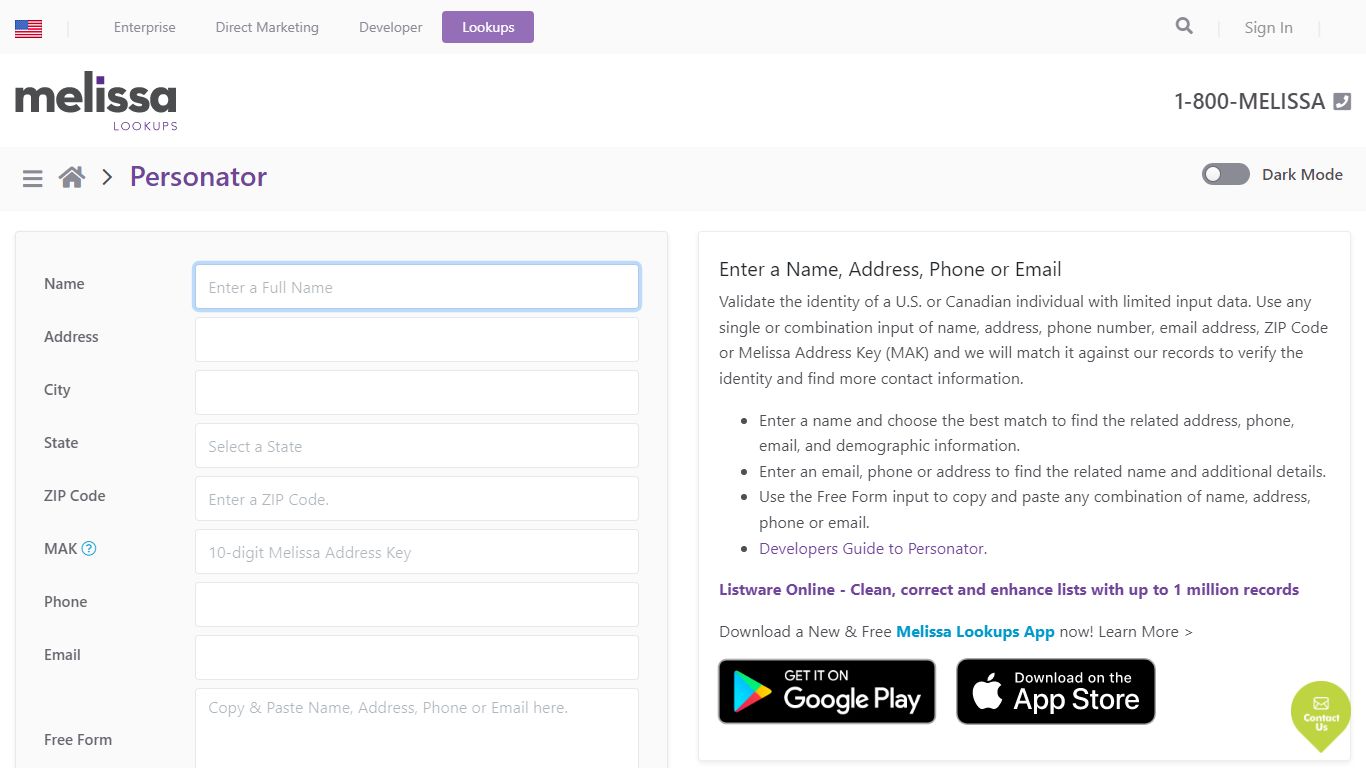Open the Select a State dropdown
This screenshot has width=1366, height=768.
417,446
